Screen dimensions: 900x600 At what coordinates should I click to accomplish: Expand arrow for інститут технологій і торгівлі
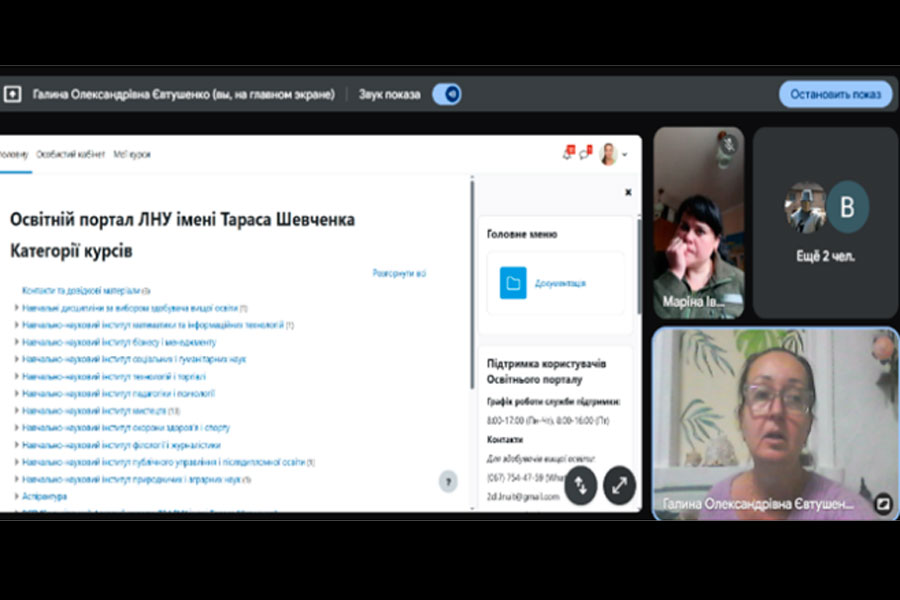coord(16,377)
